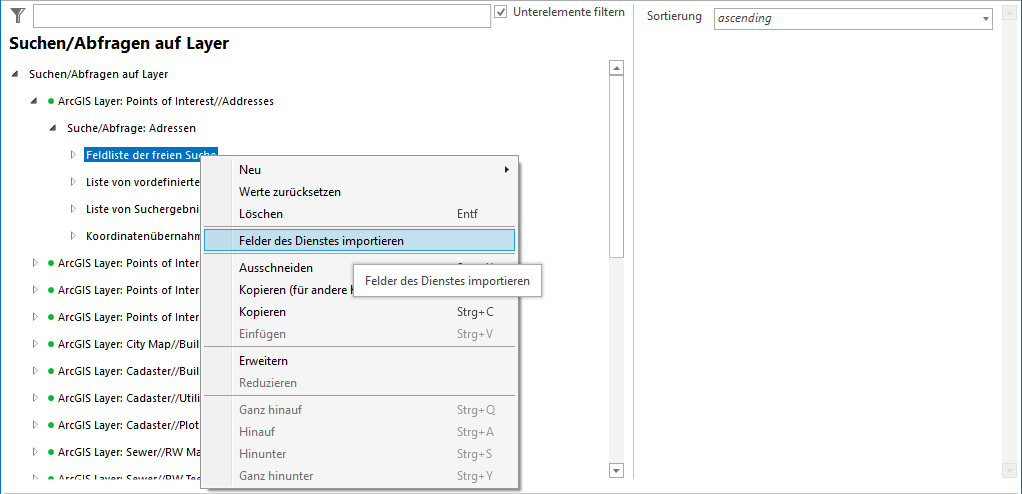Choose Kopieren with Strg+C shortcut
This screenshot has width=1022, height=494.
point(262,312)
